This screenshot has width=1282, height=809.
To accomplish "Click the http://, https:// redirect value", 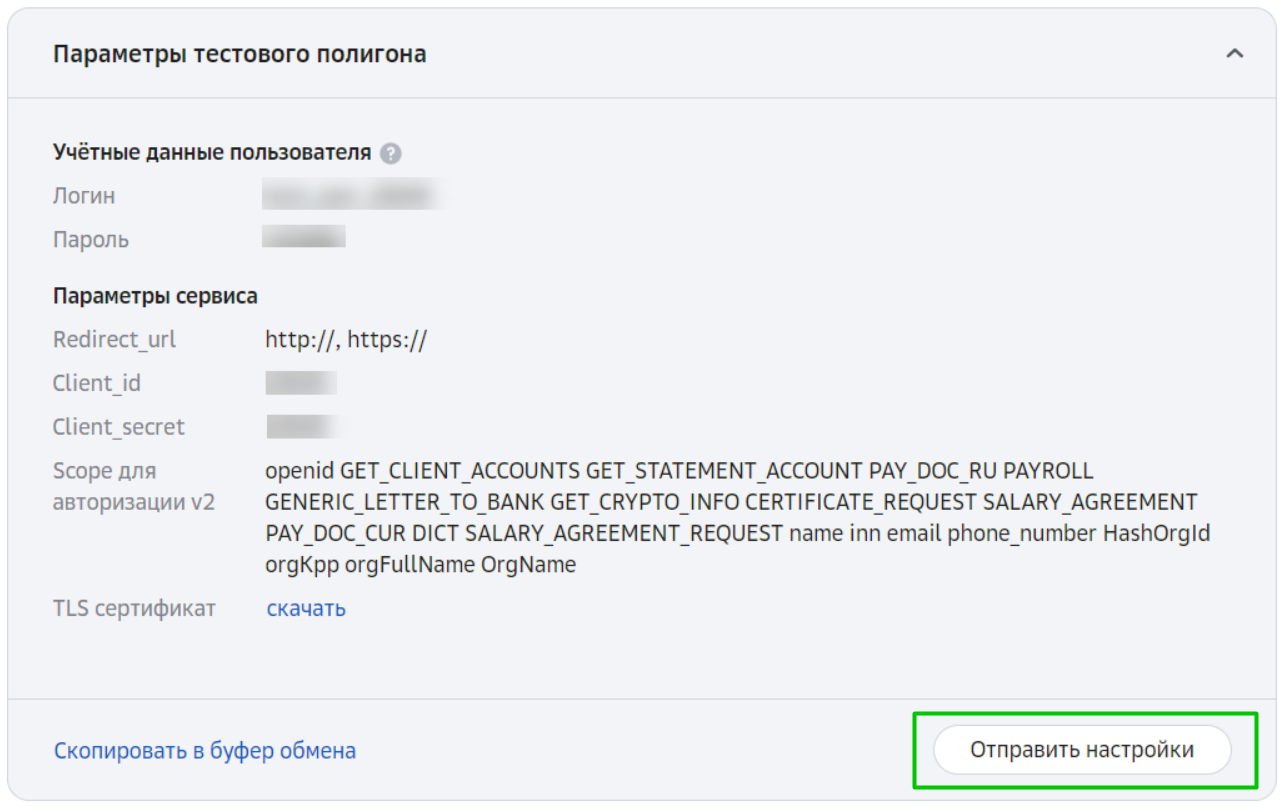I will pos(346,339).
